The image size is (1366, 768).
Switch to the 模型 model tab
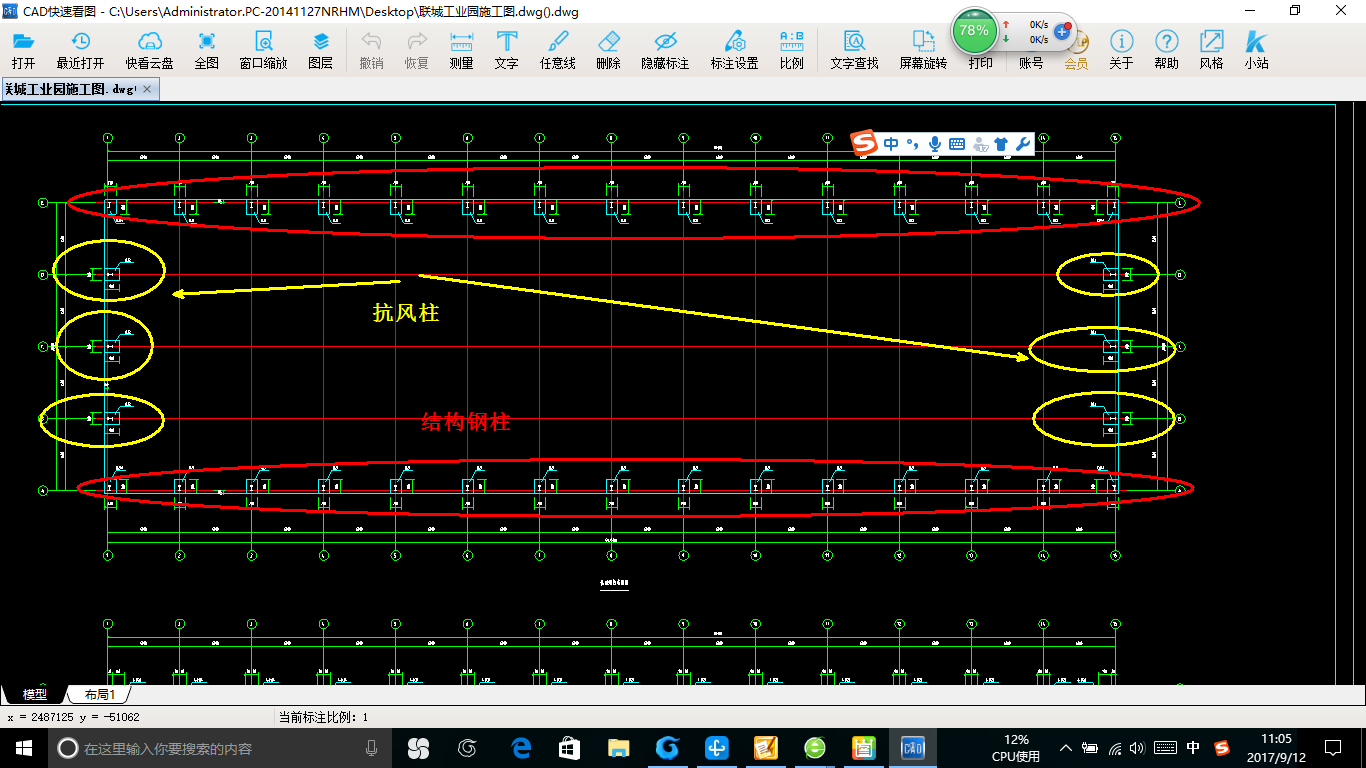[x=35, y=694]
